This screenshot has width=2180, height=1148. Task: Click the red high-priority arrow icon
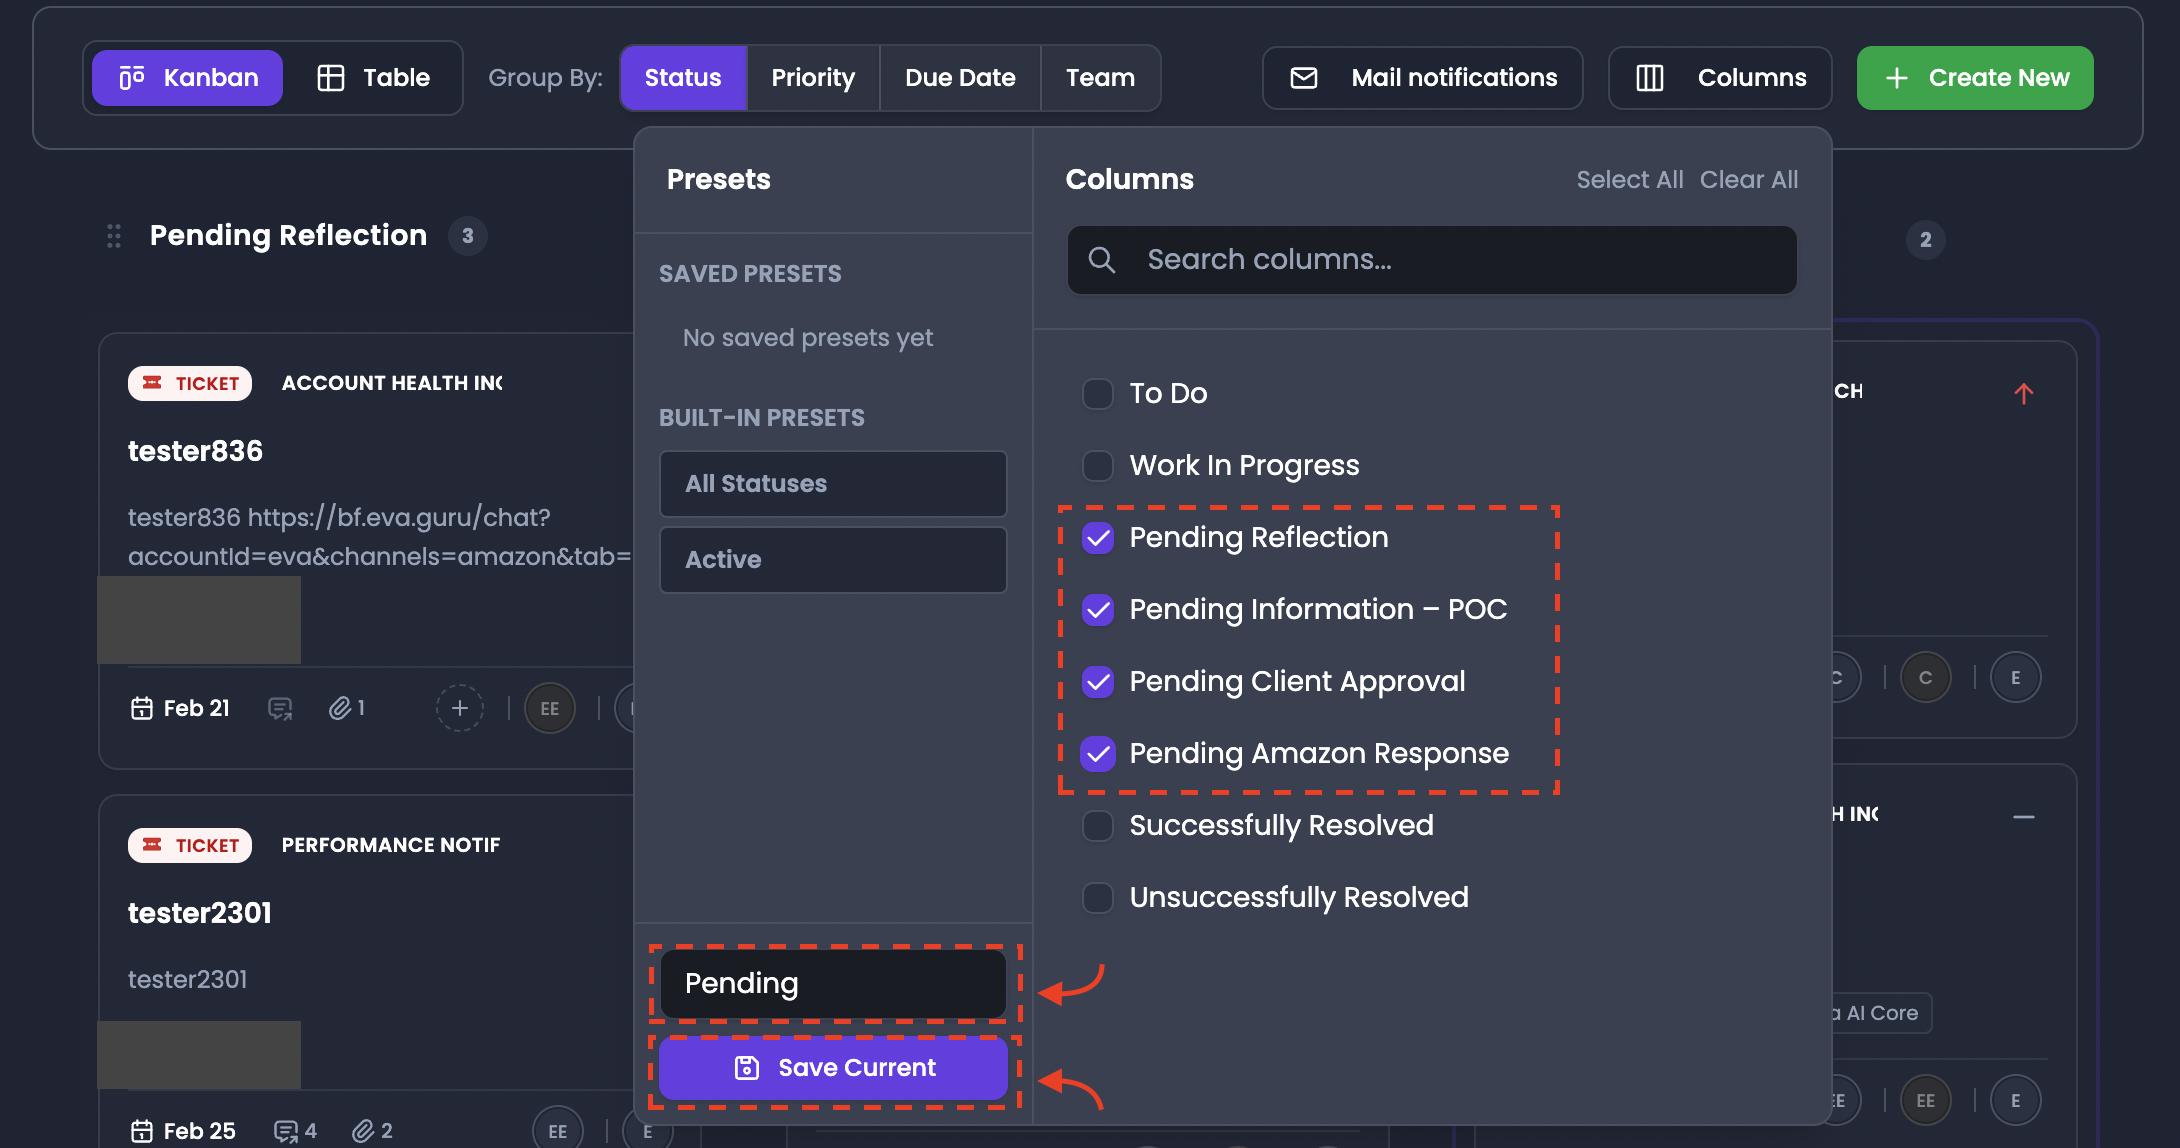(x=2024, y=394)
